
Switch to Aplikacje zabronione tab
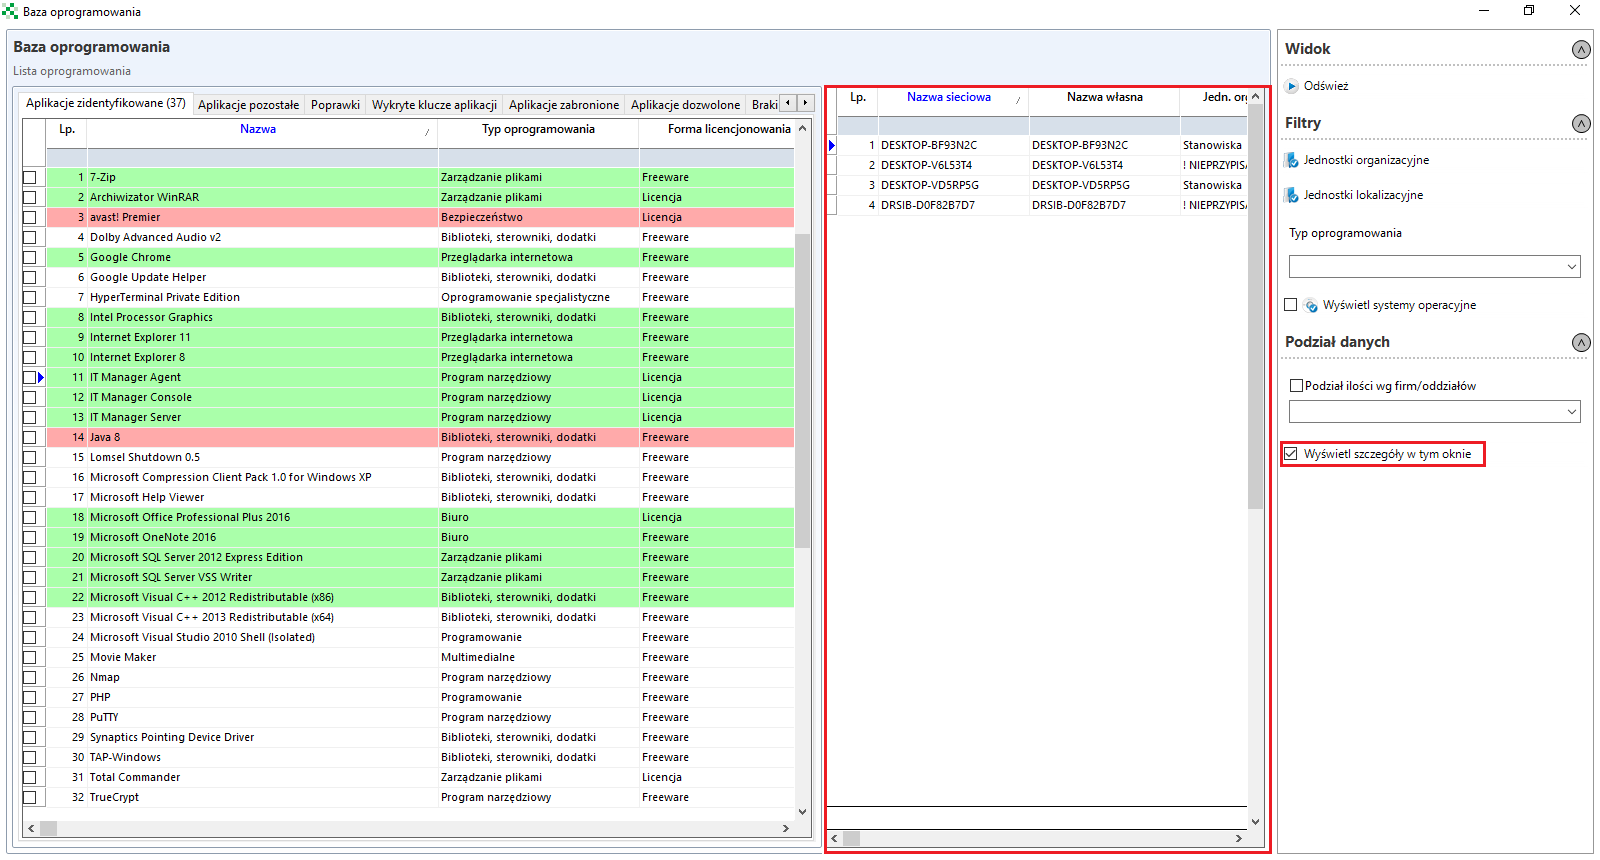pos(564,105)
